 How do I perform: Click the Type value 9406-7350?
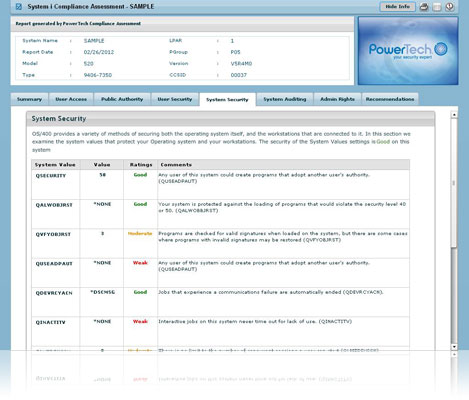pos(98,75)
